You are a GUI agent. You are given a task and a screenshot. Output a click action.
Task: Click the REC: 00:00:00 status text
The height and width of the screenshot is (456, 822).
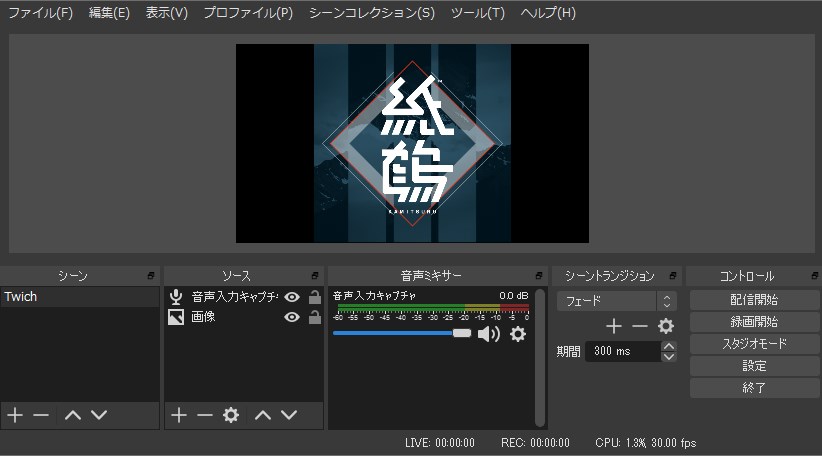point(535,443)
